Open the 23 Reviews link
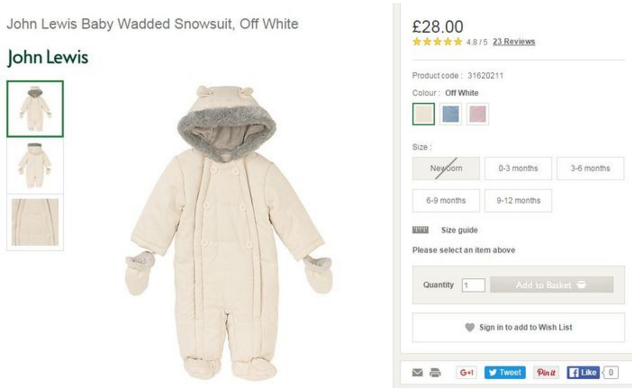Image resolution: width=632 pixels, height=389 pixels. pyautogui.click(x=514, y=42)
